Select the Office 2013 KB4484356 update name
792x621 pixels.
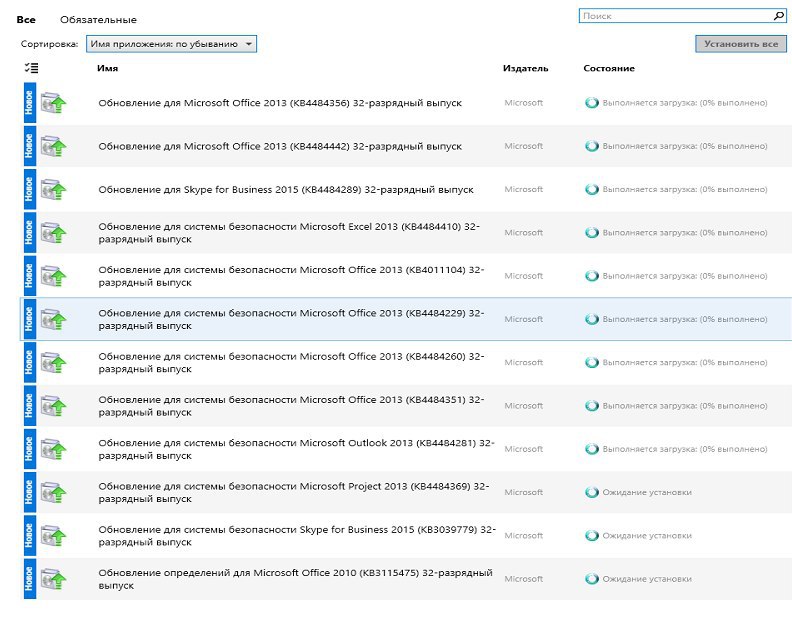point(280,103)
